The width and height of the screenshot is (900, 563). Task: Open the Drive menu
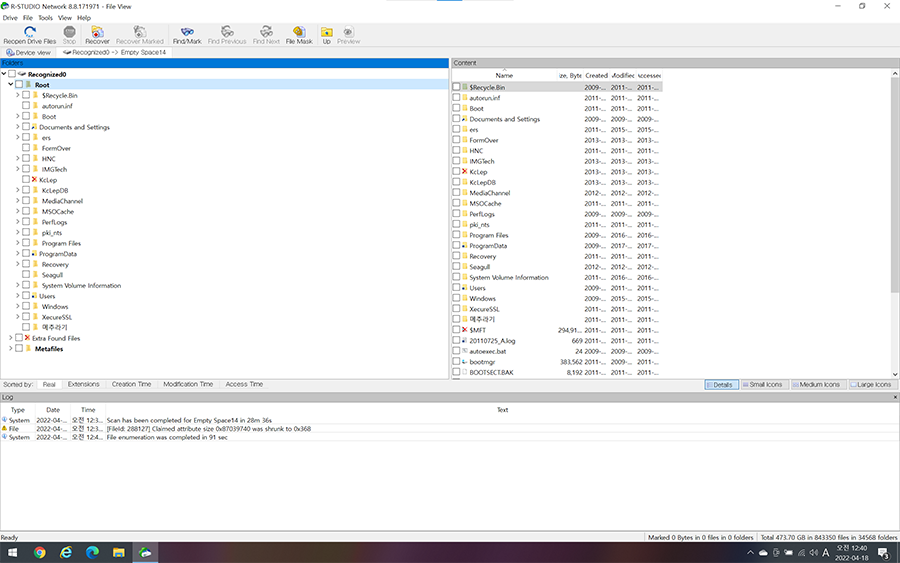[x=10, y=18]
